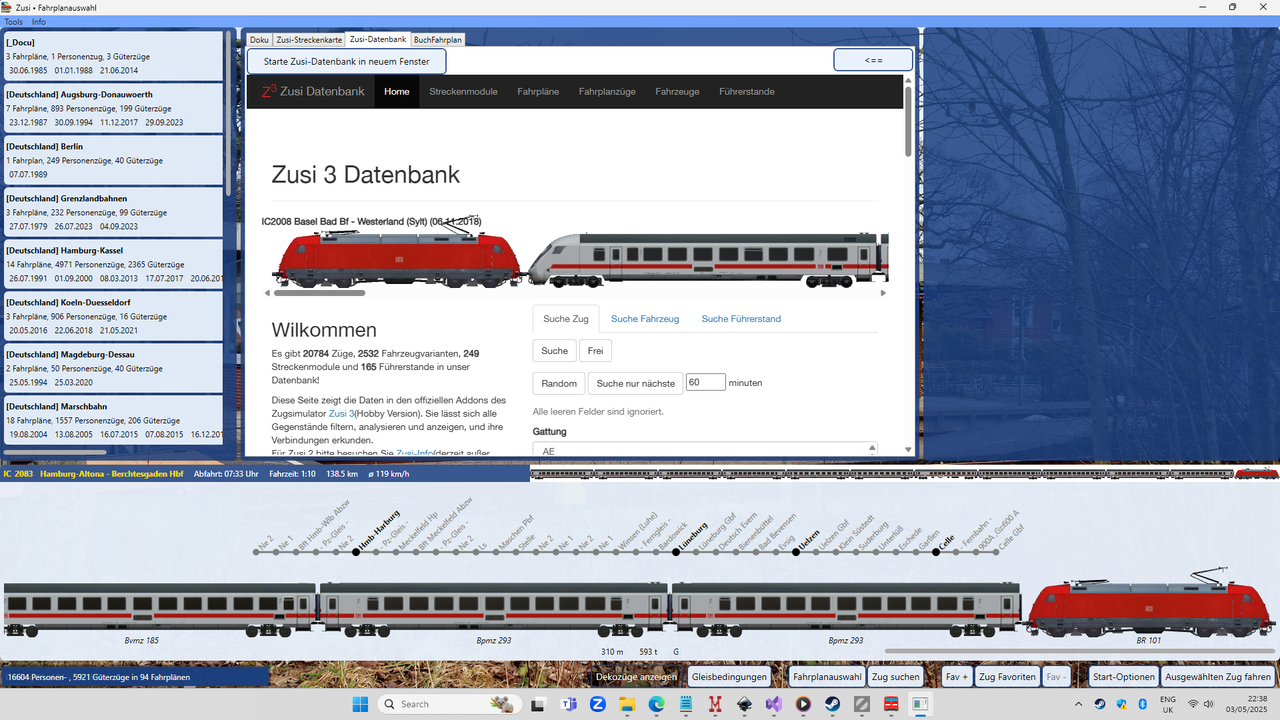Select the Celle station marker on route
1280x720 pixels.
click(x=937, y=551)
